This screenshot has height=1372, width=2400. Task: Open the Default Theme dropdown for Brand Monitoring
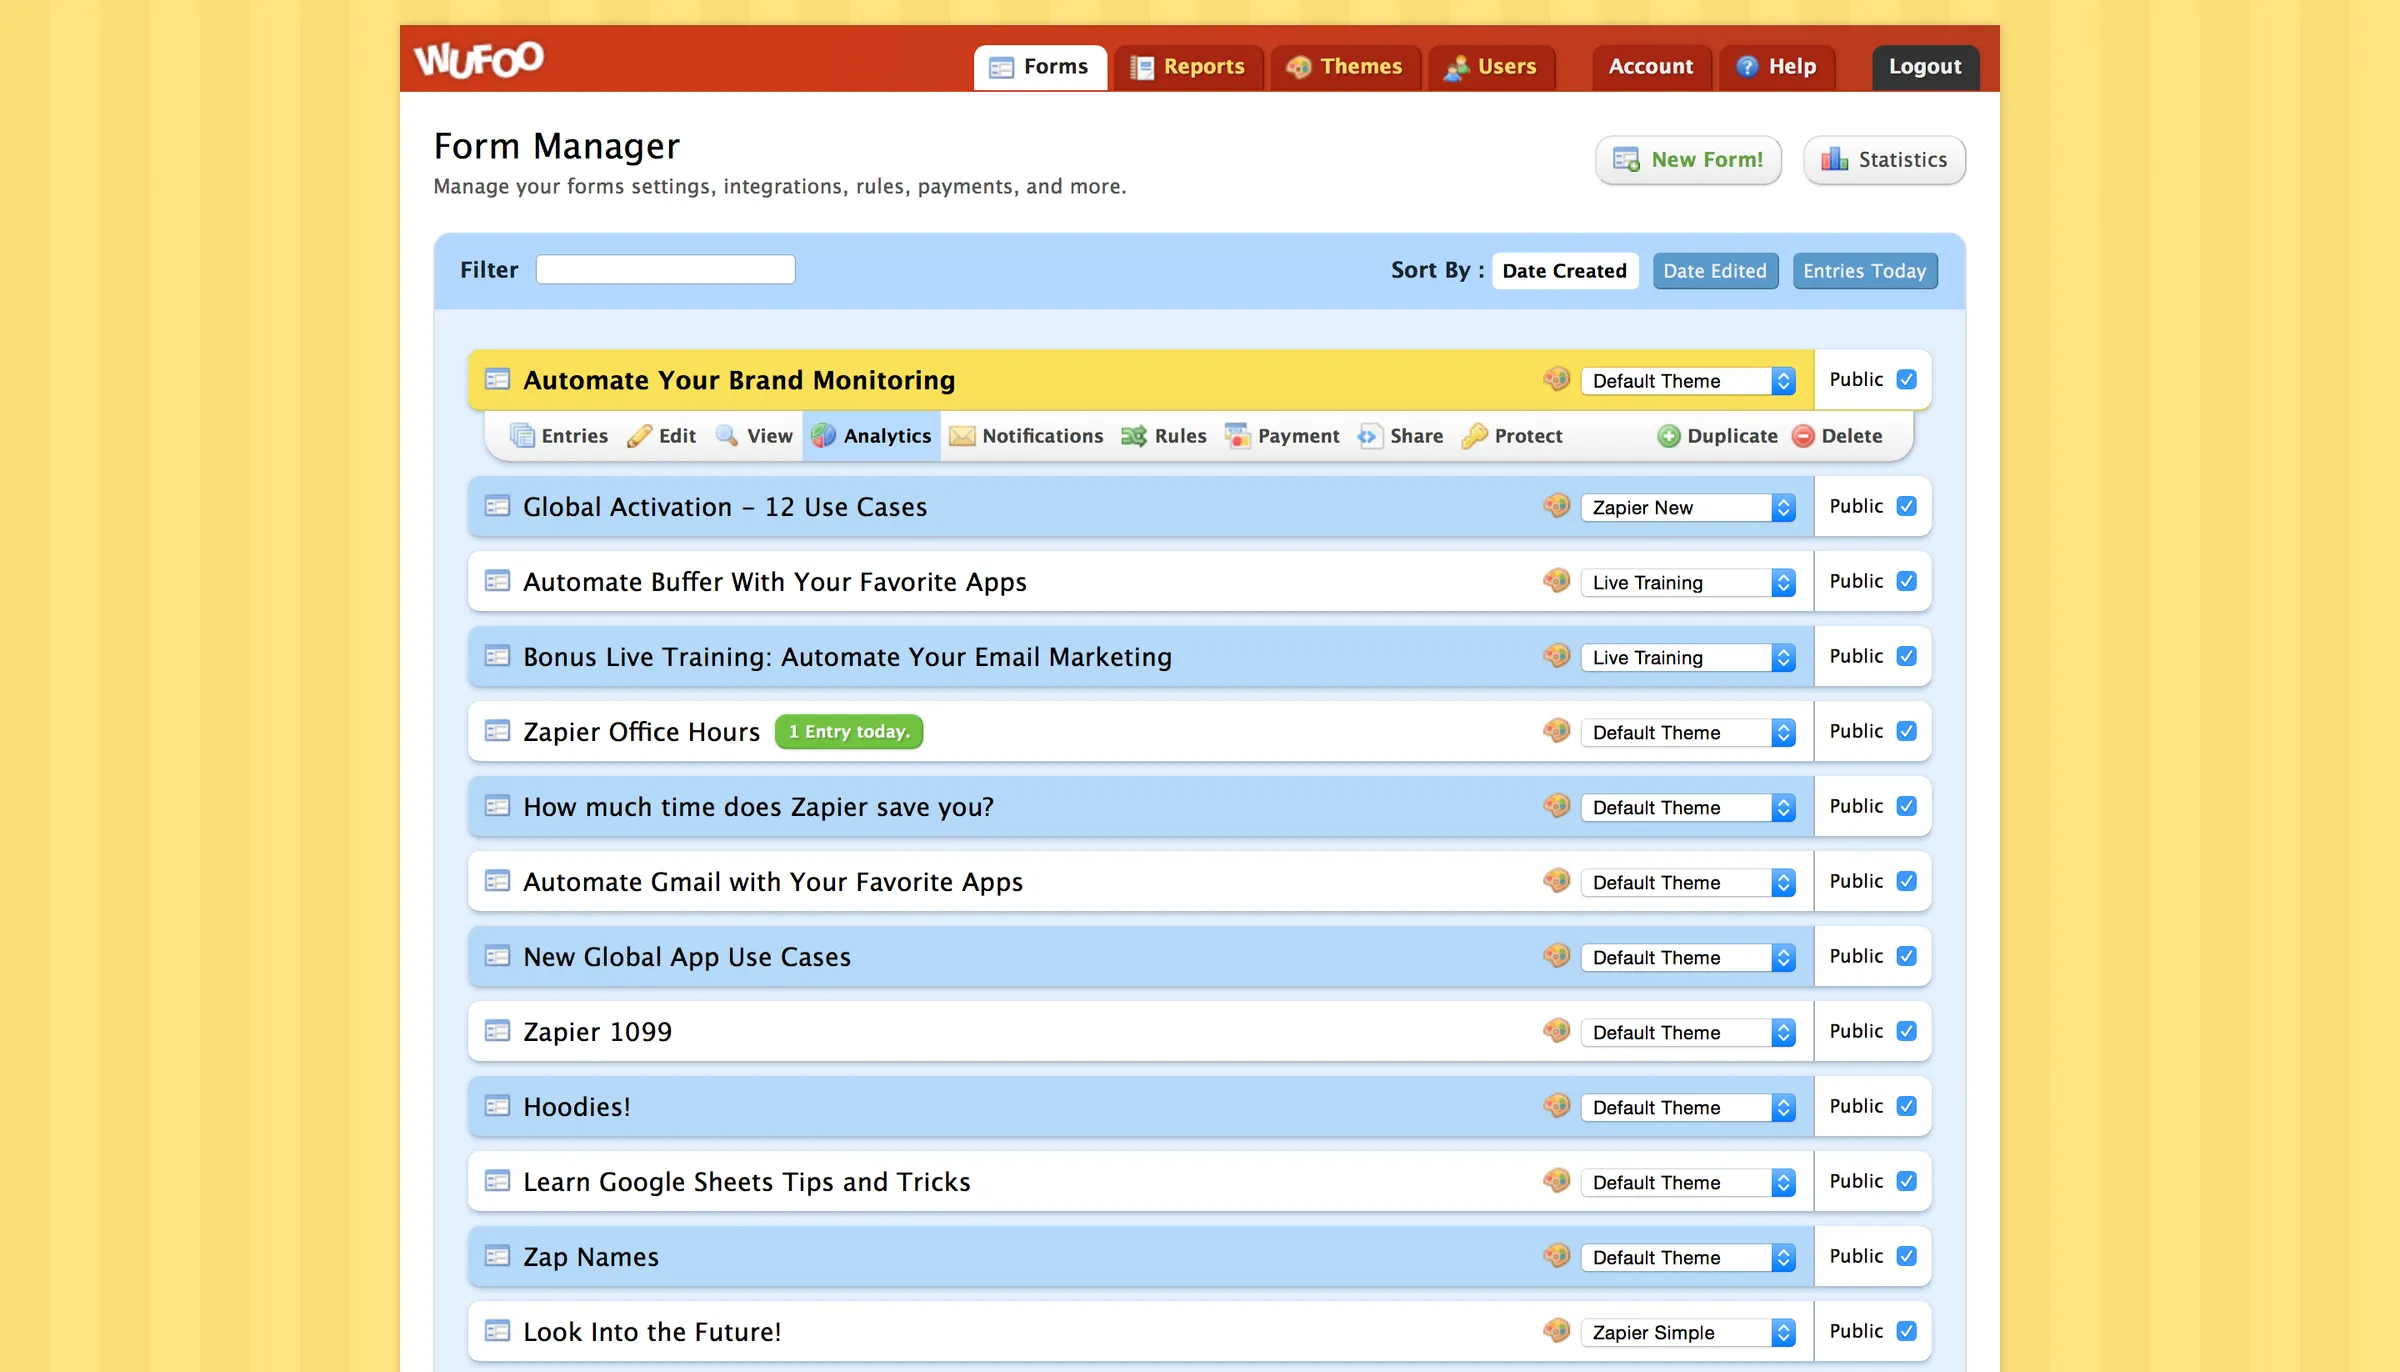(1687, 380)
